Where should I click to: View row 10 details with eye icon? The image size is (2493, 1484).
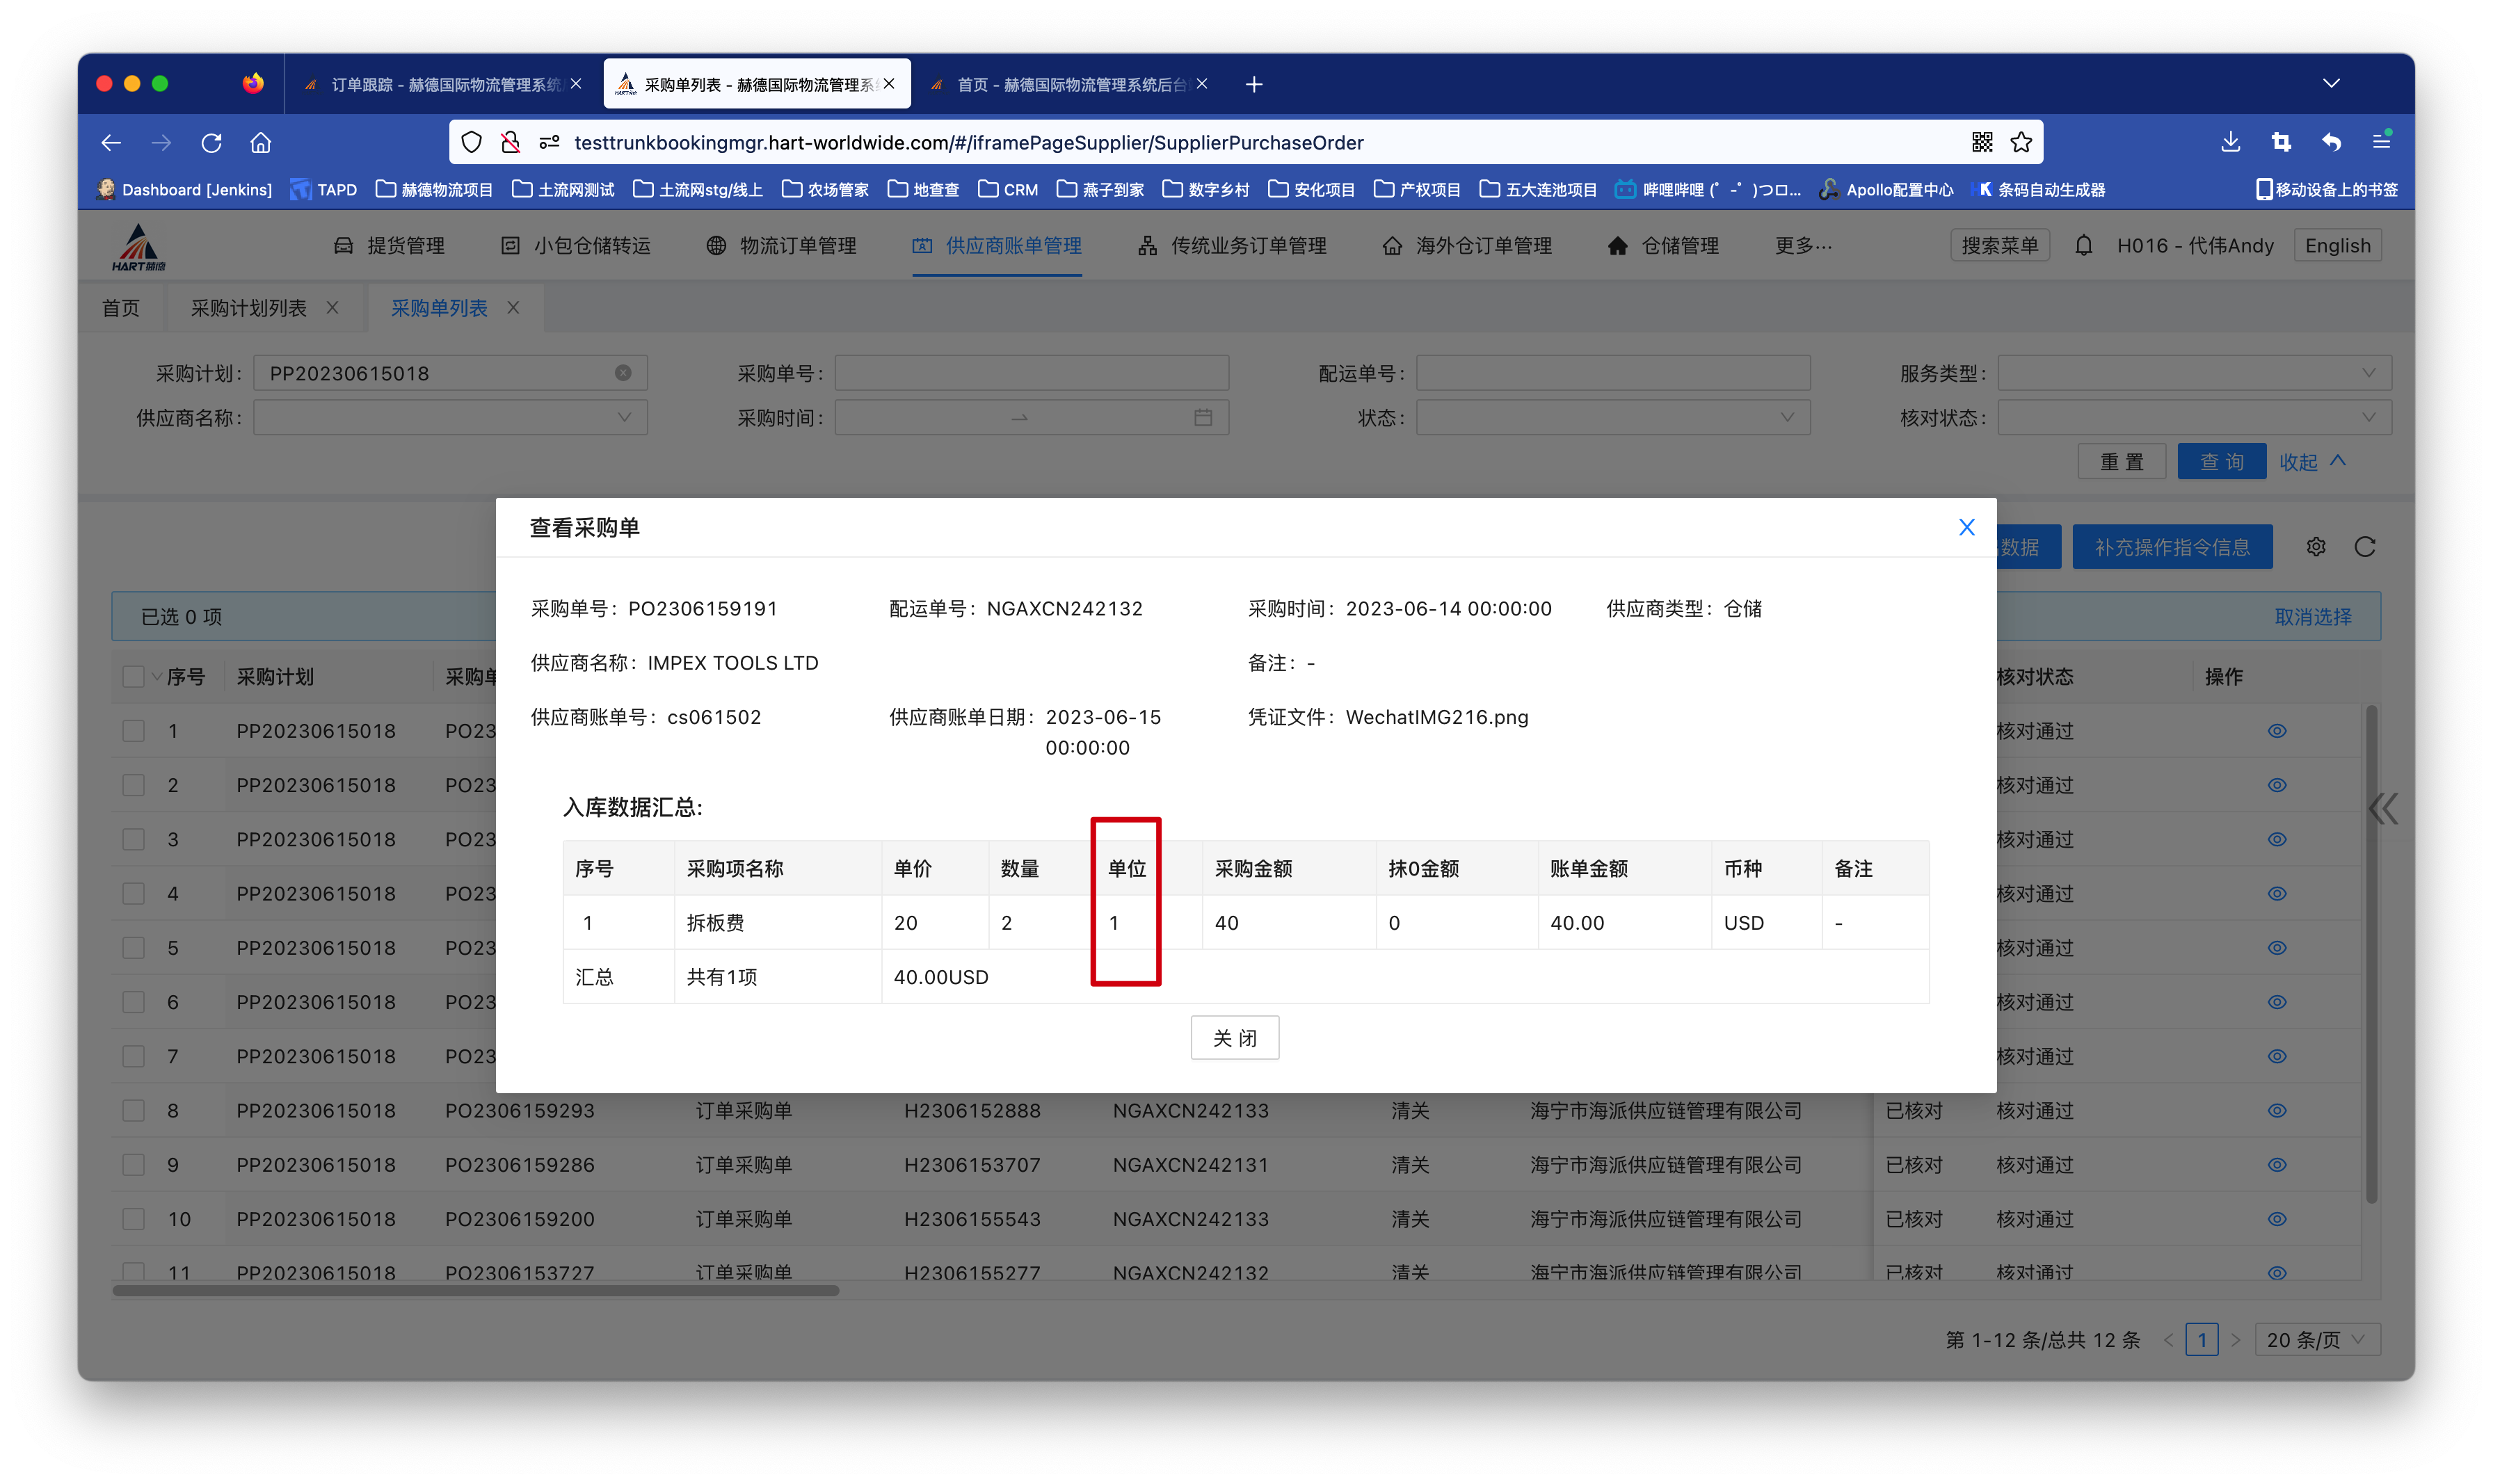click(2276, 1219)
